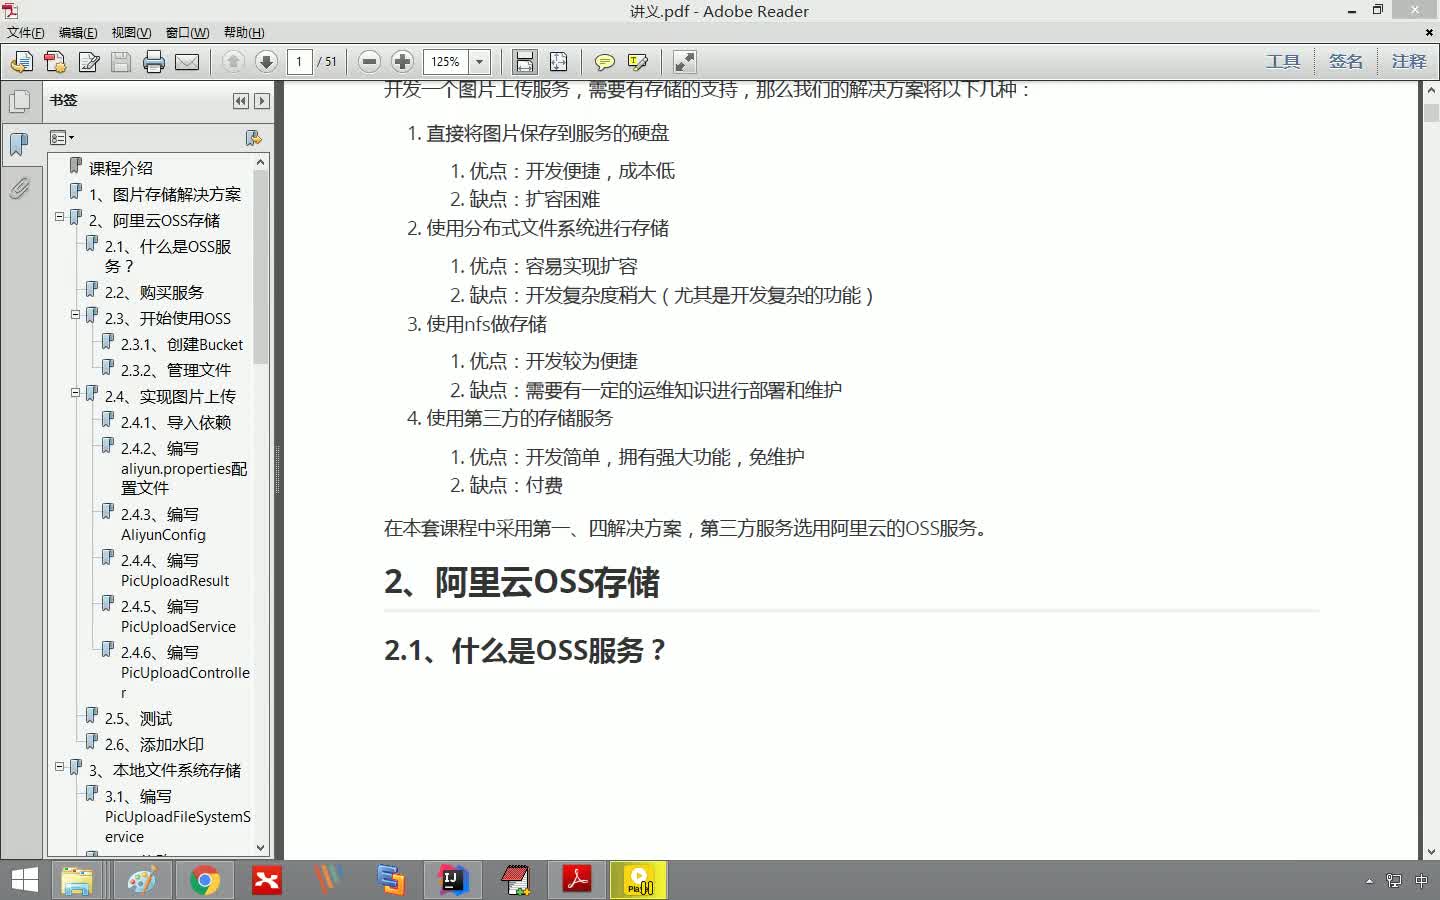
Task: Toggle fit one full page icon
Action: [x=558, y=62]
